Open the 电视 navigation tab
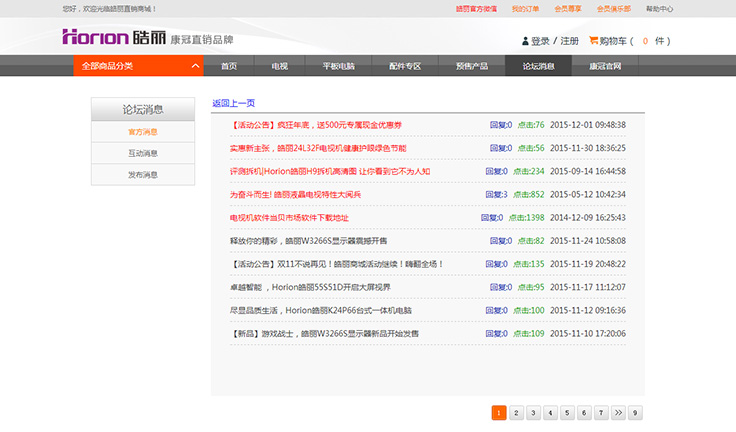The height and width of the screenshot is (432, 736). coord(280,66)
